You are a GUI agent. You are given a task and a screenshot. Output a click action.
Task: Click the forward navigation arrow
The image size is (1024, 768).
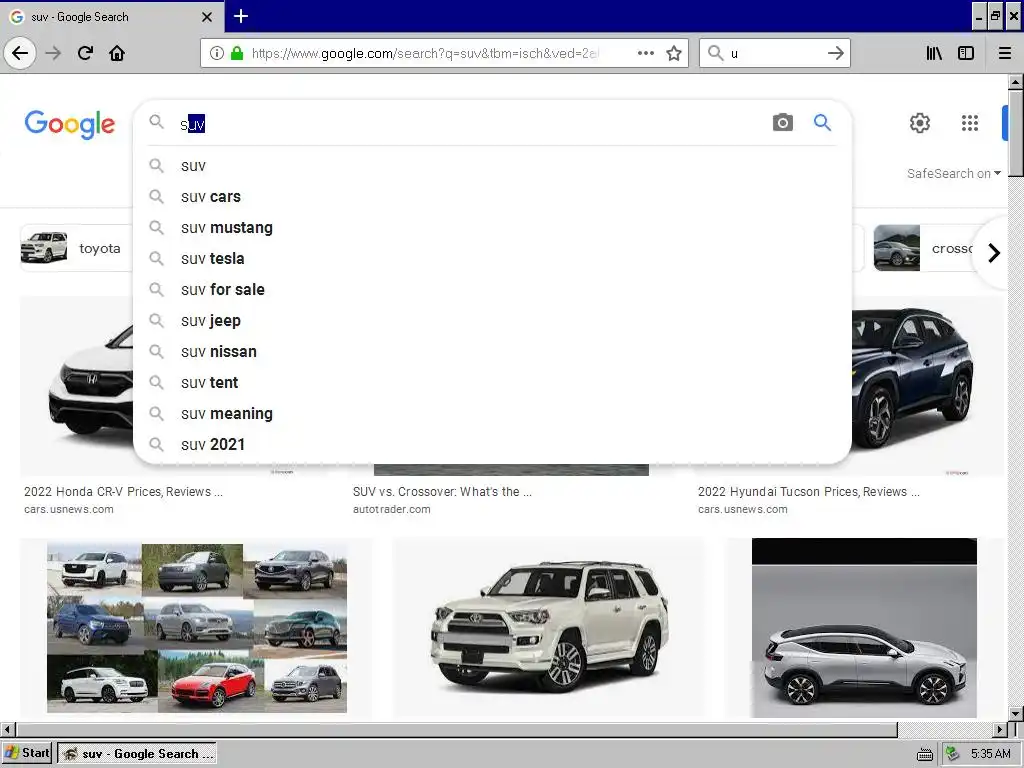coord(53,53)
